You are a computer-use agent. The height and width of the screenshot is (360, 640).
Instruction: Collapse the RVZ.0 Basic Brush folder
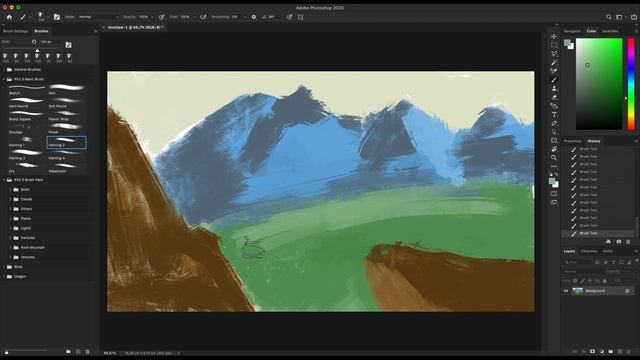tap(4, 79)
